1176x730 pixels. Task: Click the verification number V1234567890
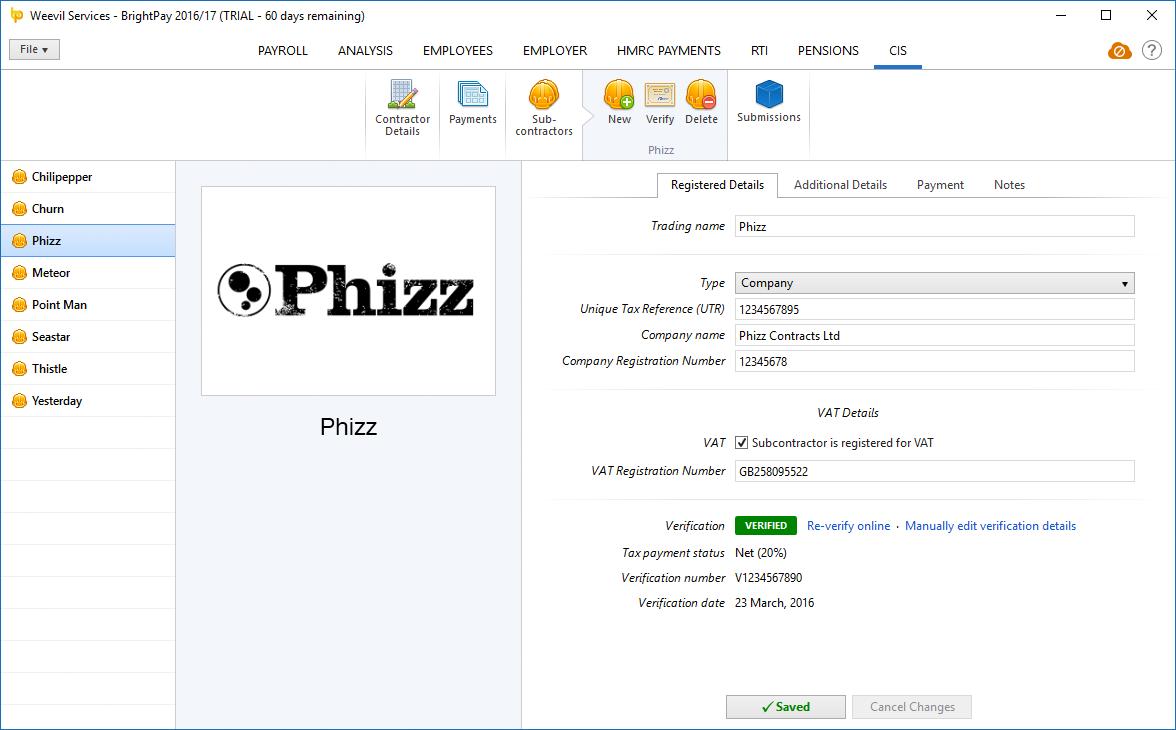click(x=769, y=578)
